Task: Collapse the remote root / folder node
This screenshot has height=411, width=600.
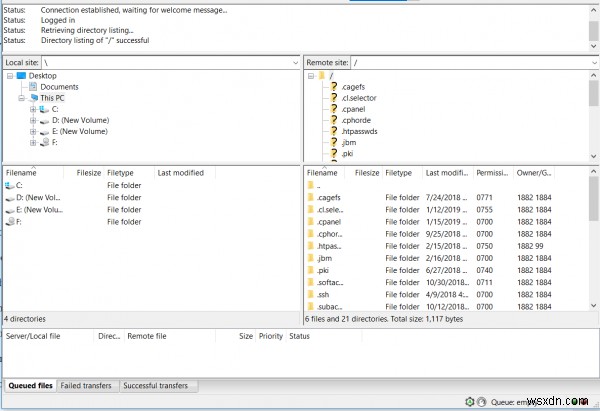Action: click(311, 76)
